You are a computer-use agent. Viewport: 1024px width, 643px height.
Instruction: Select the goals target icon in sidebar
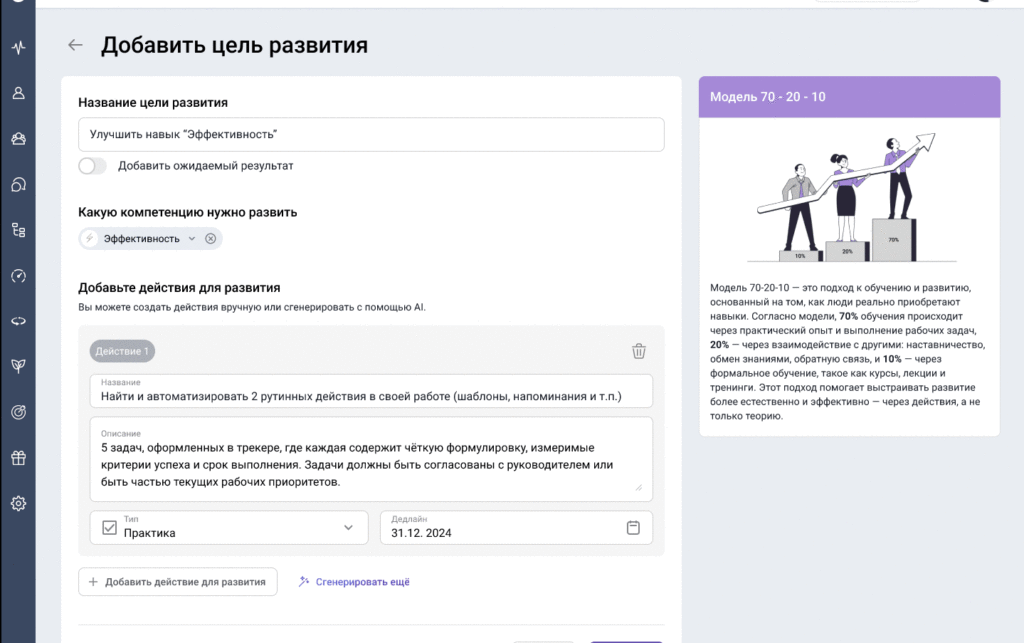pos(18,412)
